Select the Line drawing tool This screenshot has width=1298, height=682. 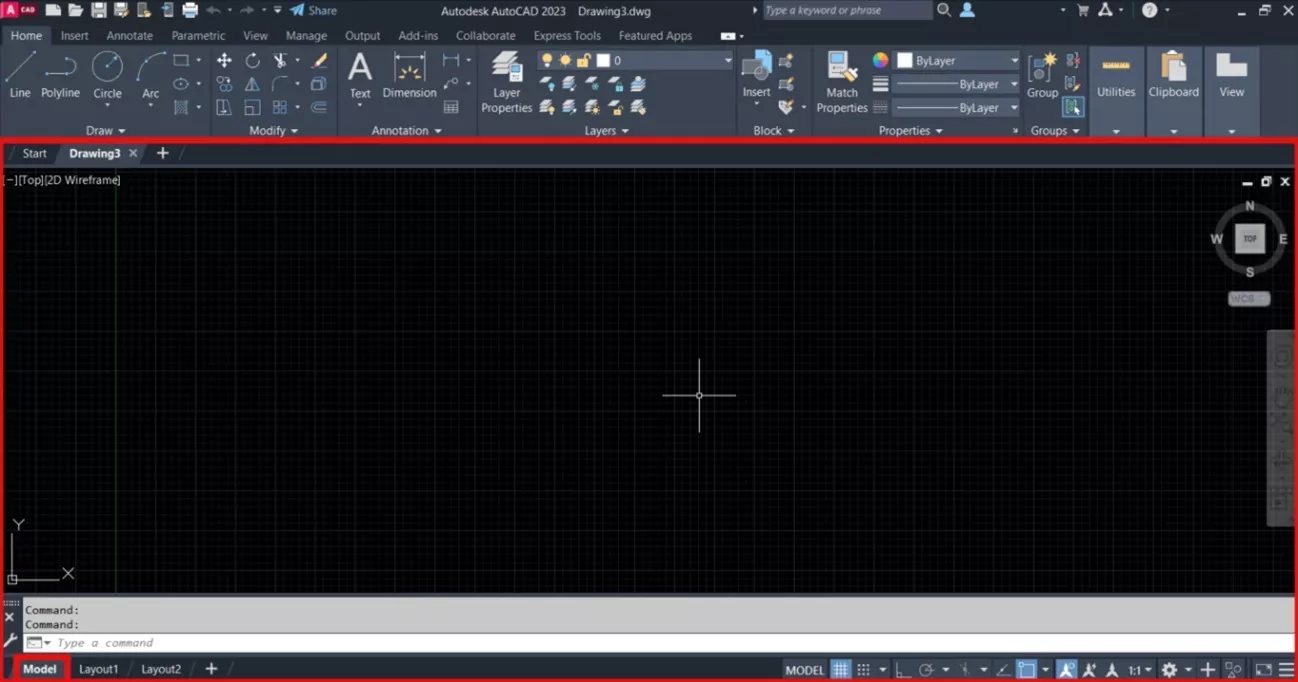(x=20, y=76)
